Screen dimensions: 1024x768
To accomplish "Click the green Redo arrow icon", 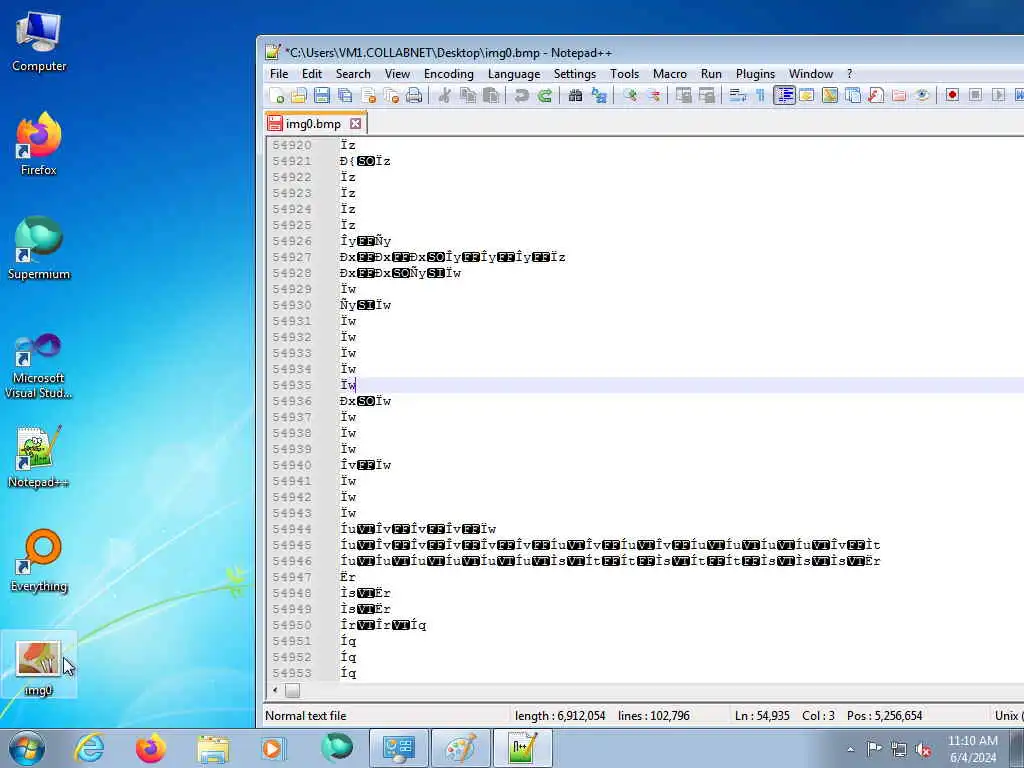I will 545,96.
